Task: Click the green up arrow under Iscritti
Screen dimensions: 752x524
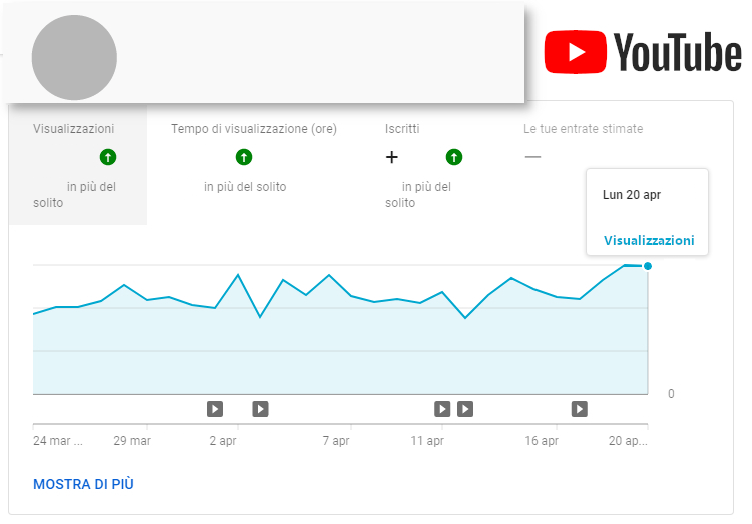Action: [x=454, y=157]
